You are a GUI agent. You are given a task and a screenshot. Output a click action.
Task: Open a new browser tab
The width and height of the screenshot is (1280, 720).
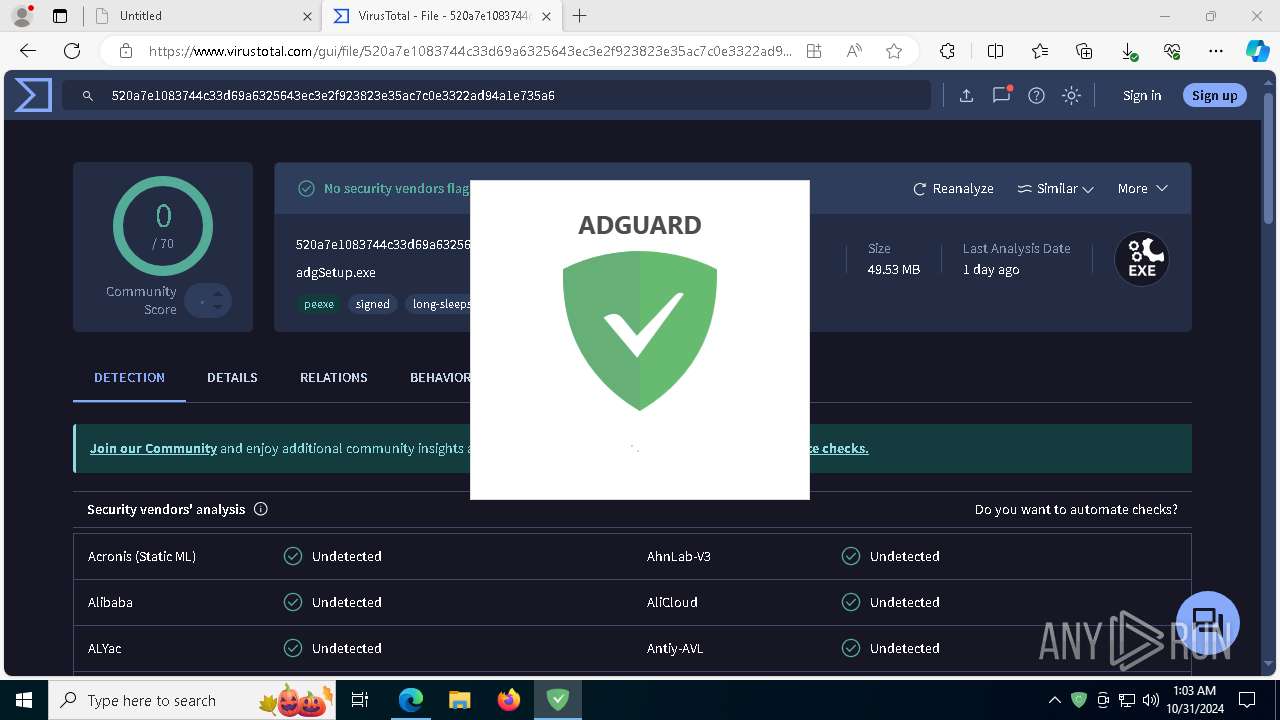[579, 16]
